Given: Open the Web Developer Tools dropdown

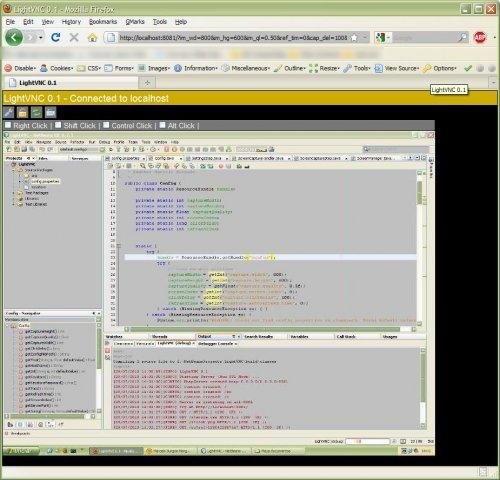Looking at the screenshot, I should [x=357, y=68].
